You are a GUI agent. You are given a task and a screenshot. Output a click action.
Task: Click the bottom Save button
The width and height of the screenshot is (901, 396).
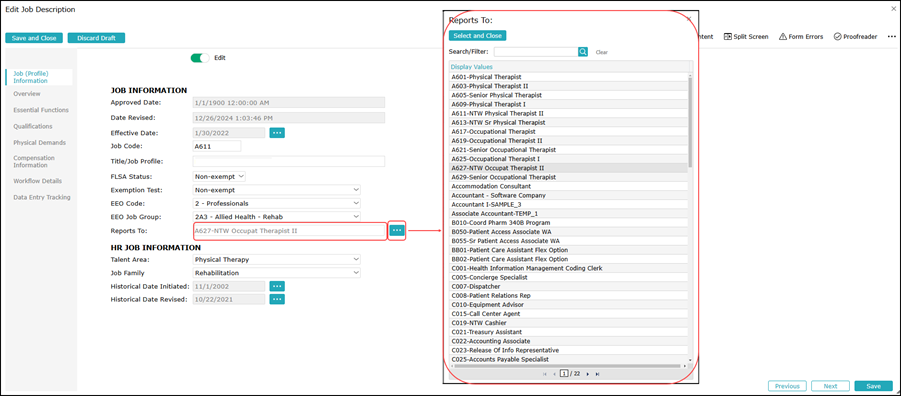pos(873,386)
